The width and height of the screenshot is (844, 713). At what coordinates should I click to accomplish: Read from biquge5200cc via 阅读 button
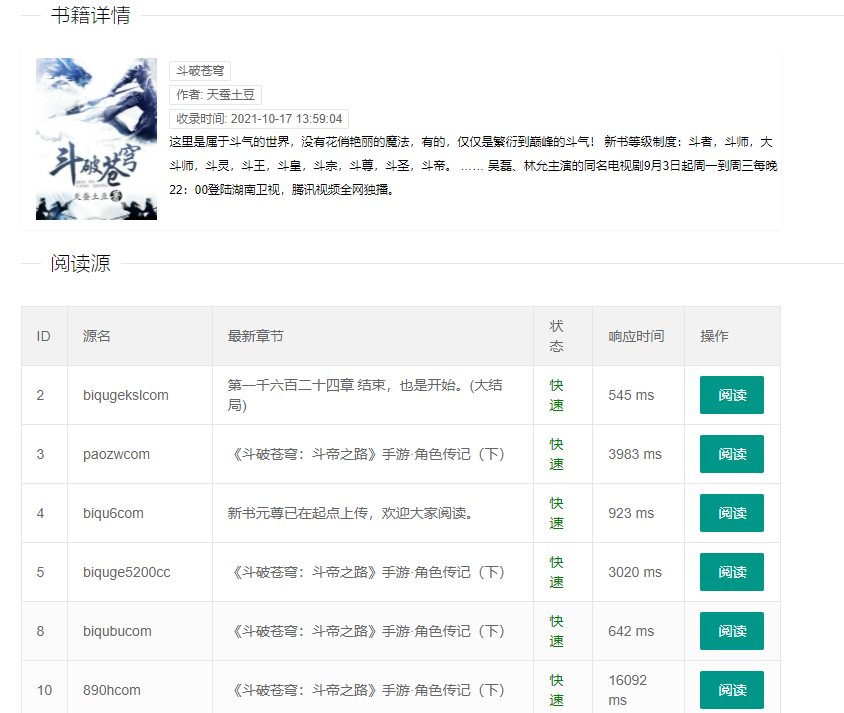(x=731, y=572)
